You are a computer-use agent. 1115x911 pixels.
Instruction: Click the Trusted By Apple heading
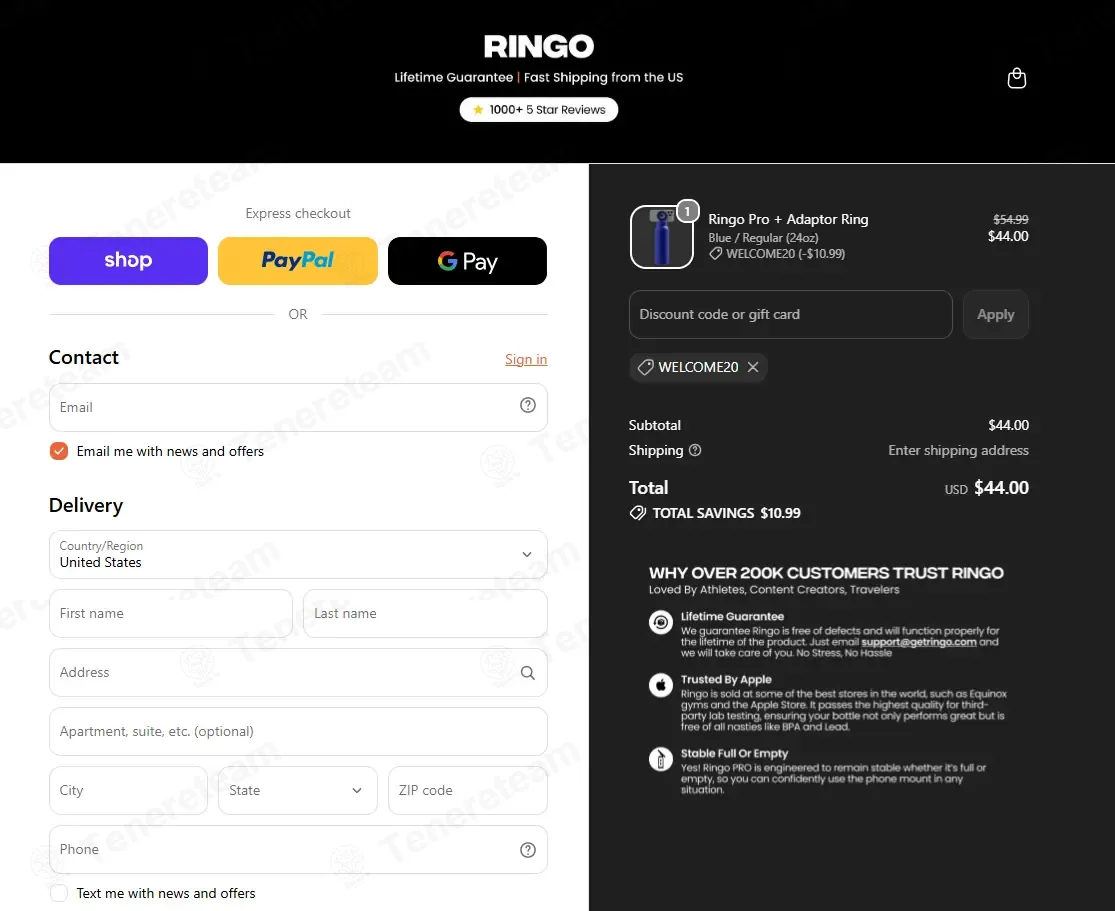726,679
